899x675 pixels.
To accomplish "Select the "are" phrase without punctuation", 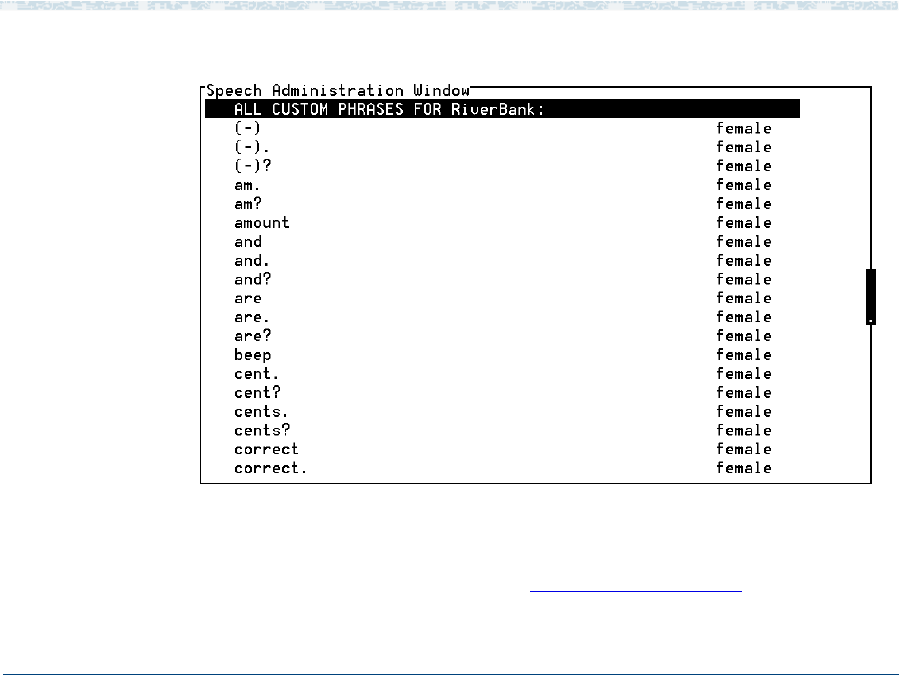I will coord(502,298).
